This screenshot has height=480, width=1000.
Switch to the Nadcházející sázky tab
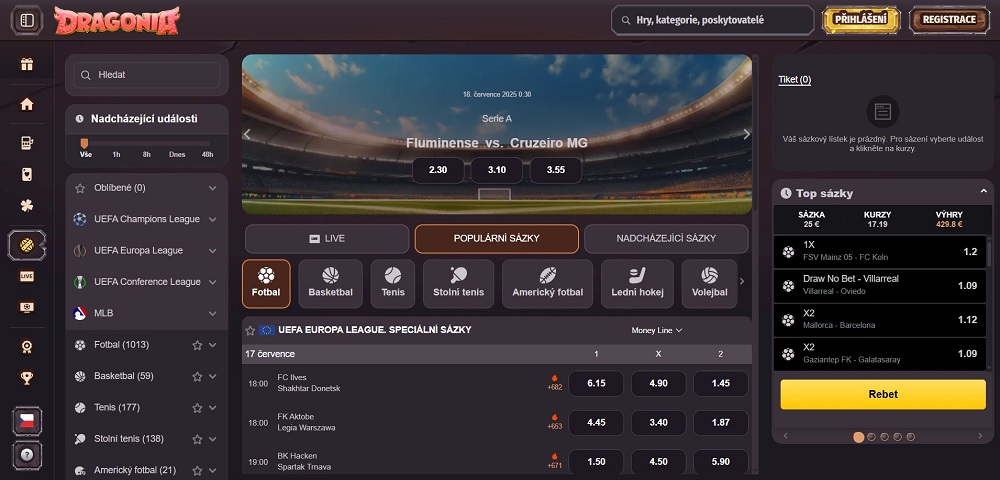pyautogui.click(x=666, y=238)
